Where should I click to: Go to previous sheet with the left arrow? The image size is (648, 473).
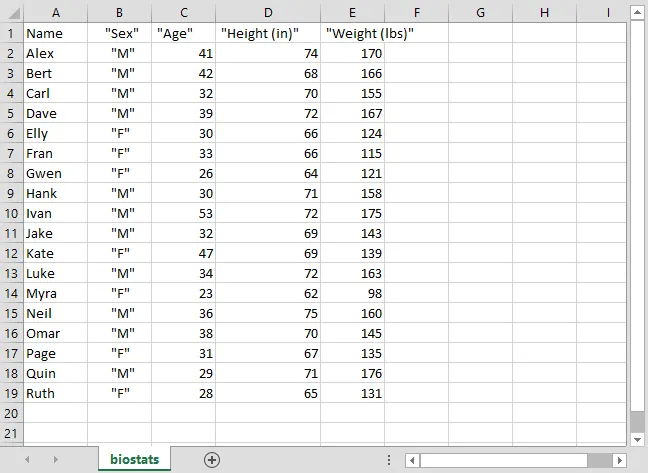pos(27,459)
